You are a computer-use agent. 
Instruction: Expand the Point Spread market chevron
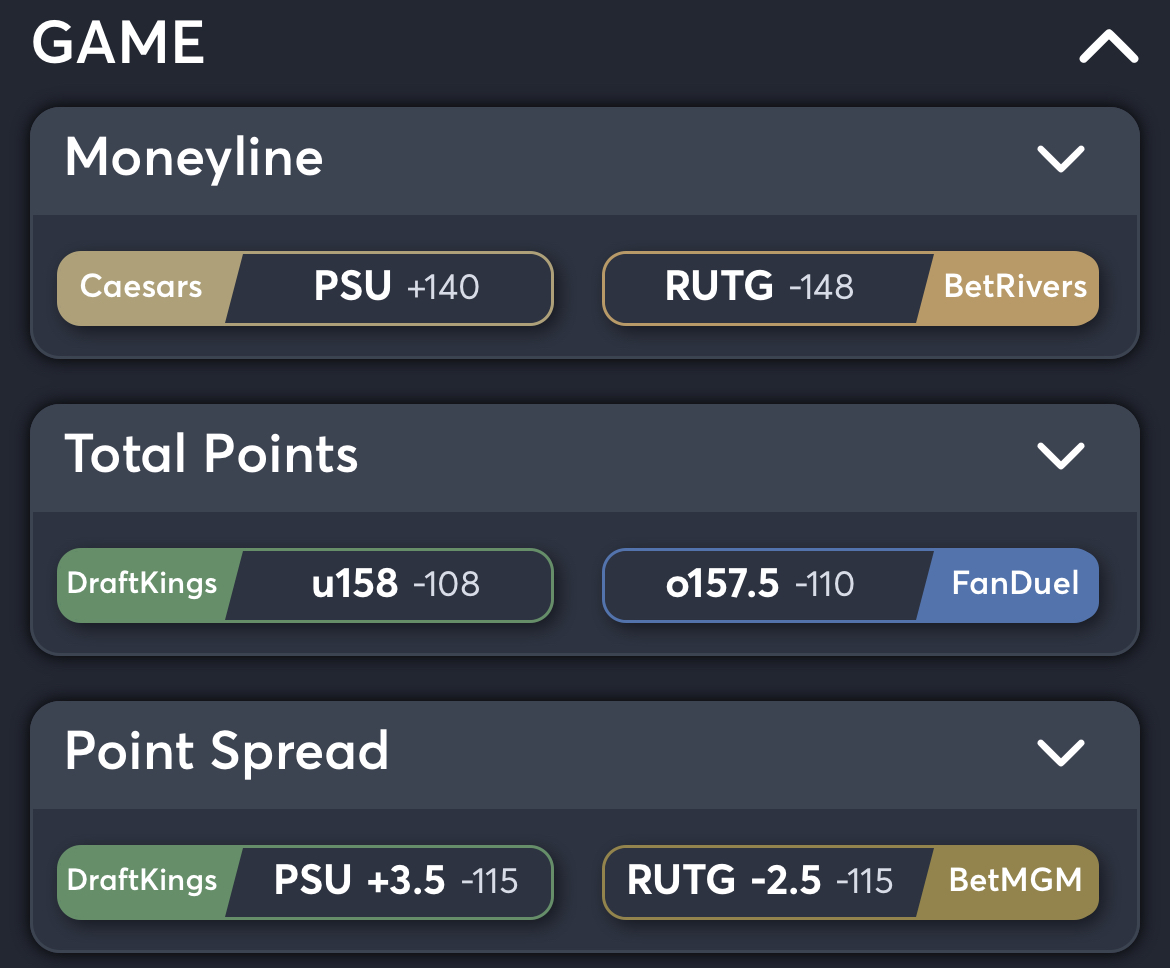(1063, 753)
